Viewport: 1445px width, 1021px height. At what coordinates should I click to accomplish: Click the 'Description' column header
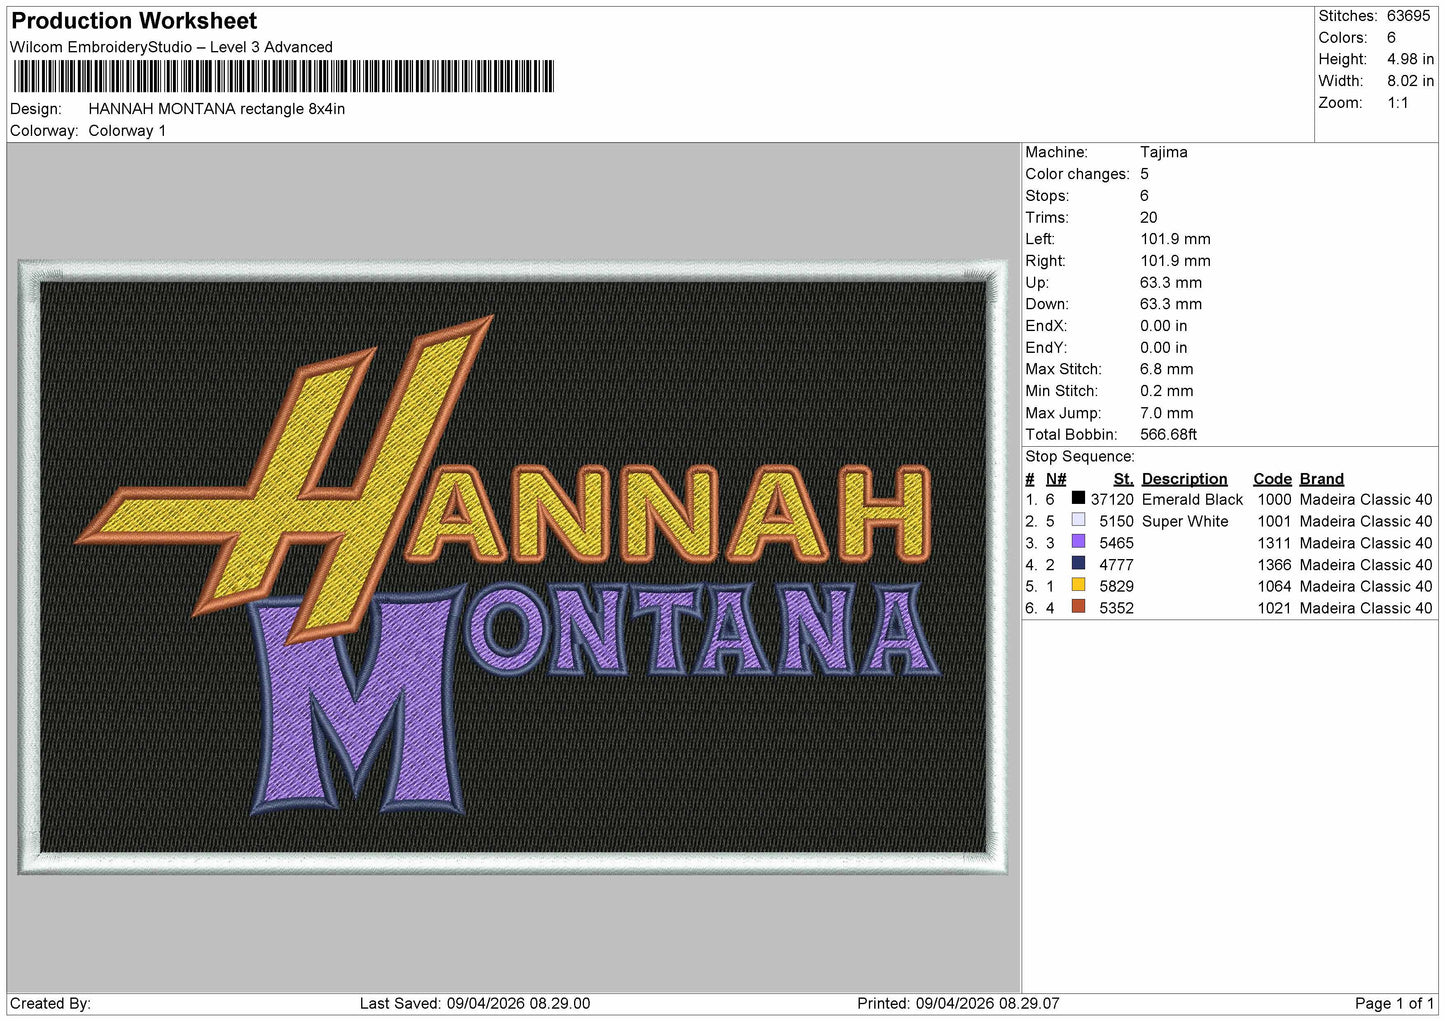coord(1184,479)
